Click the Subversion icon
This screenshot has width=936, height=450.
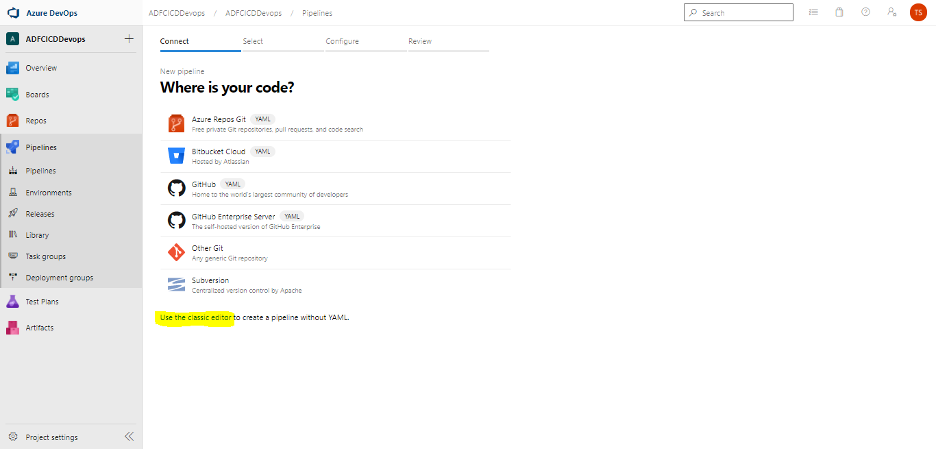[x=177, y=285]
